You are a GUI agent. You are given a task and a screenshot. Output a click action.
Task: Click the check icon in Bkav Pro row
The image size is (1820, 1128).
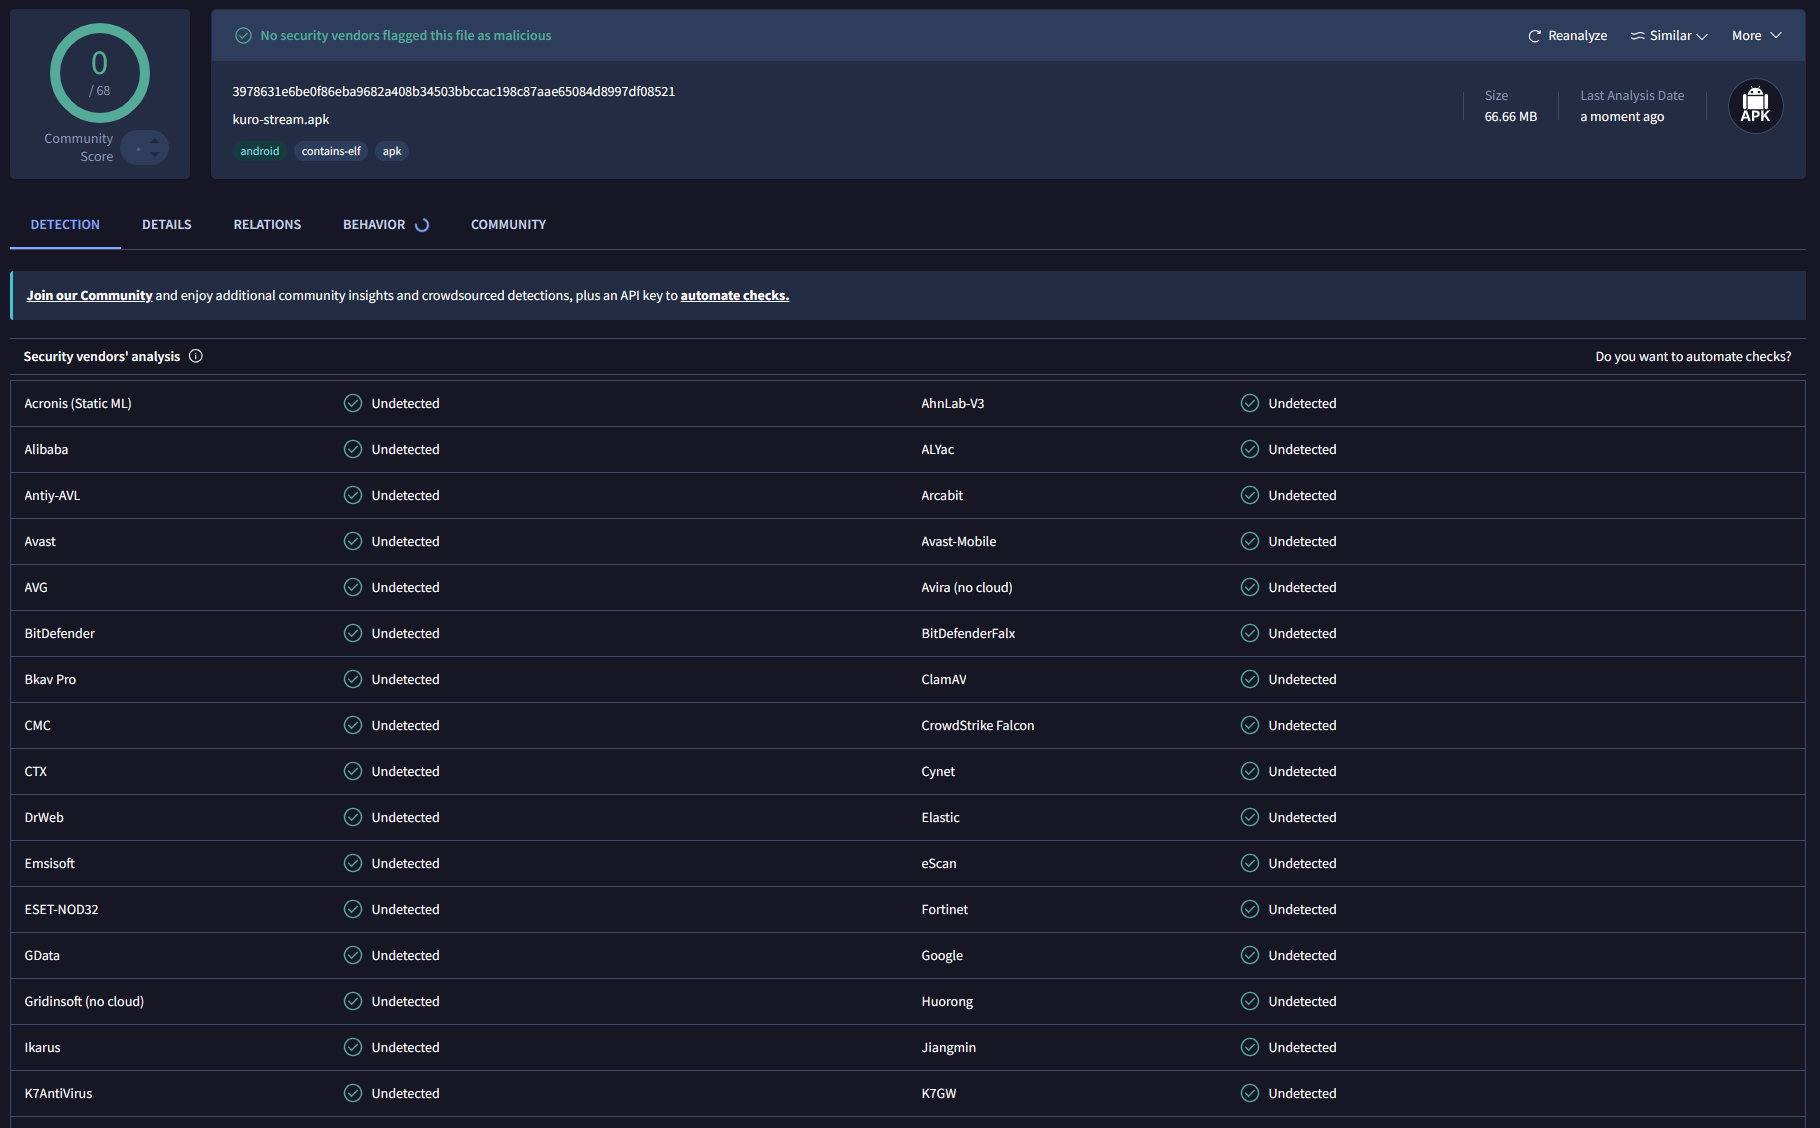353,679
